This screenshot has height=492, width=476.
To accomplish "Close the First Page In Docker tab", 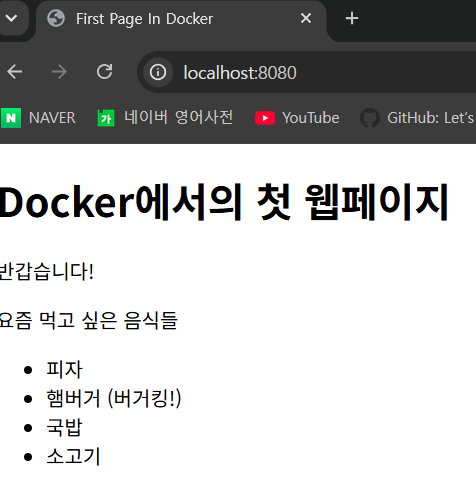I will [306, 18].
